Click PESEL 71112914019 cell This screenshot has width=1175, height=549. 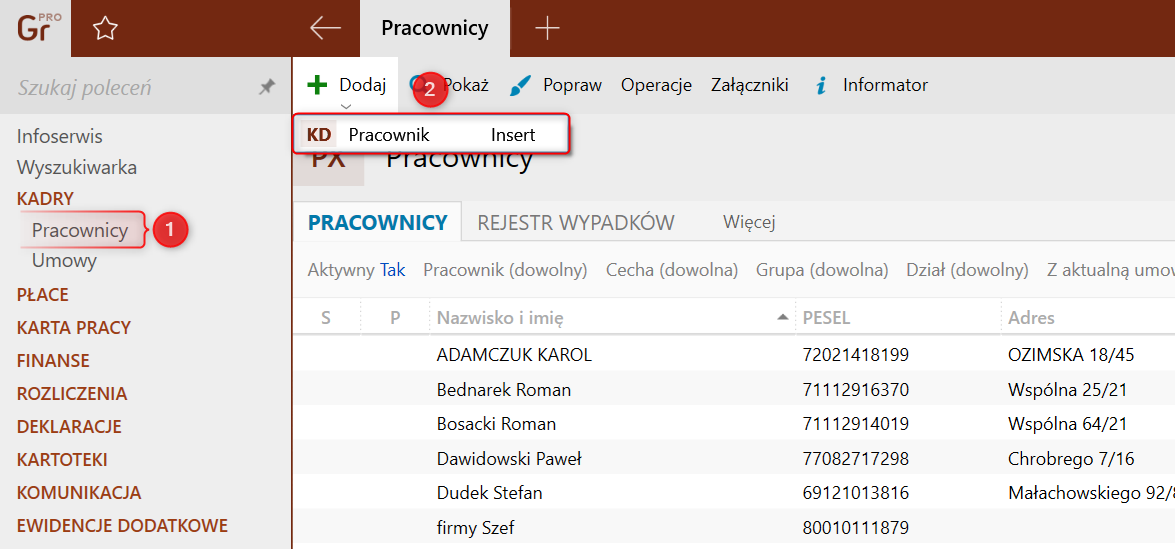855,424
